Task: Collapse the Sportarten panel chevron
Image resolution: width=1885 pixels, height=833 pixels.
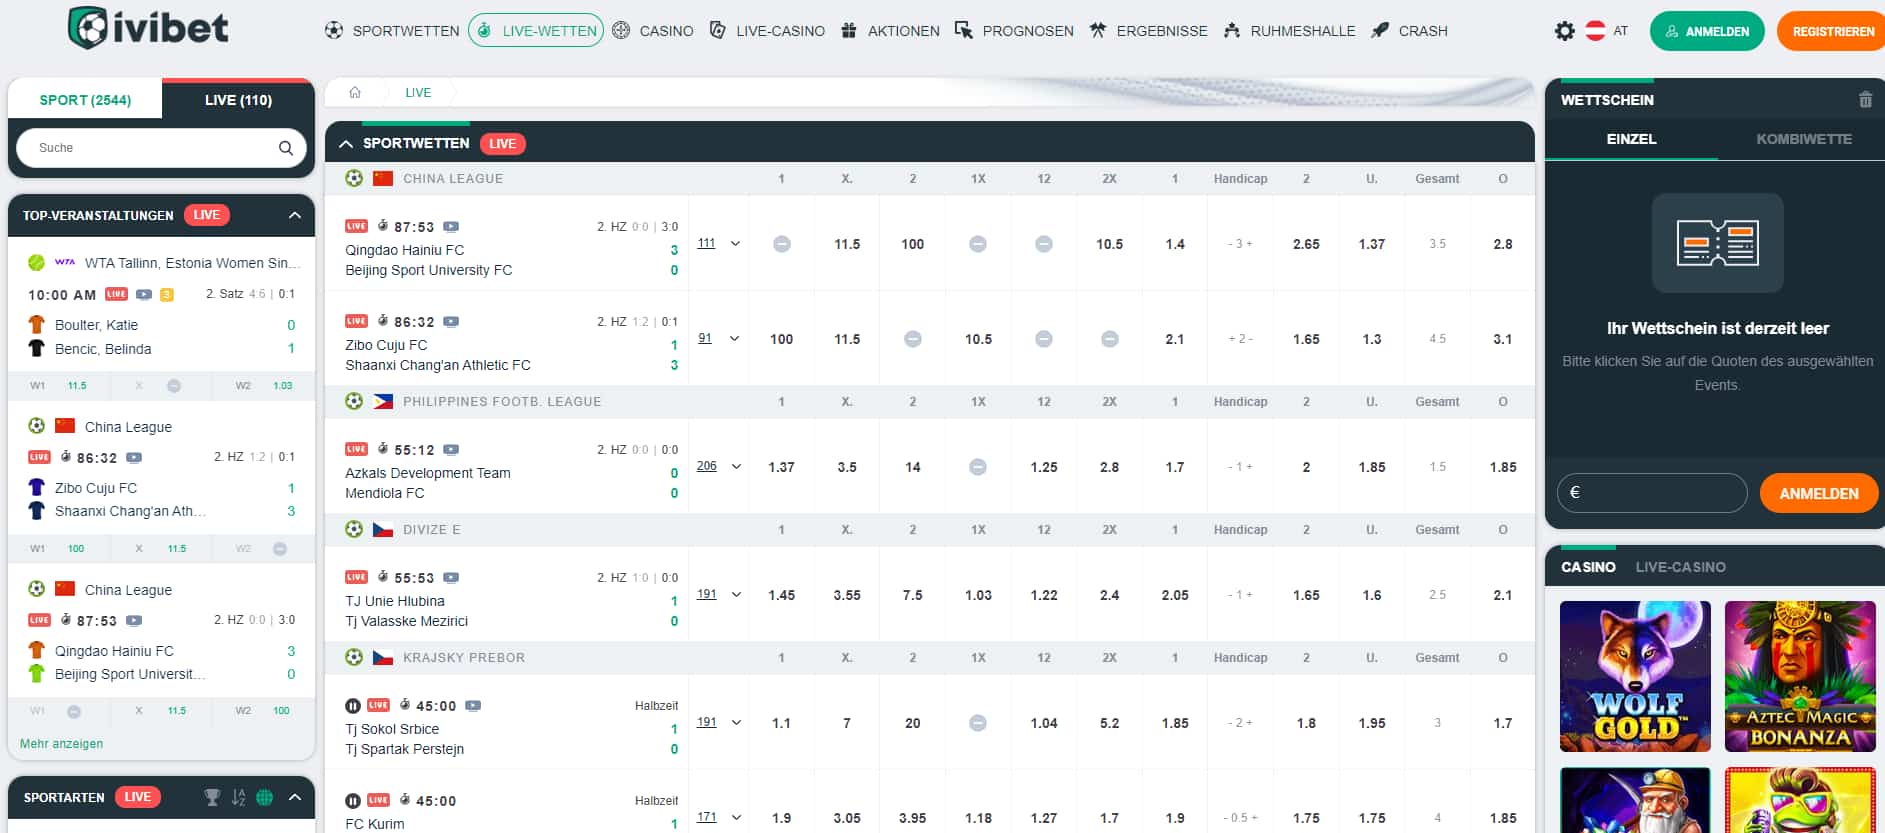Action: pos(295,797)
